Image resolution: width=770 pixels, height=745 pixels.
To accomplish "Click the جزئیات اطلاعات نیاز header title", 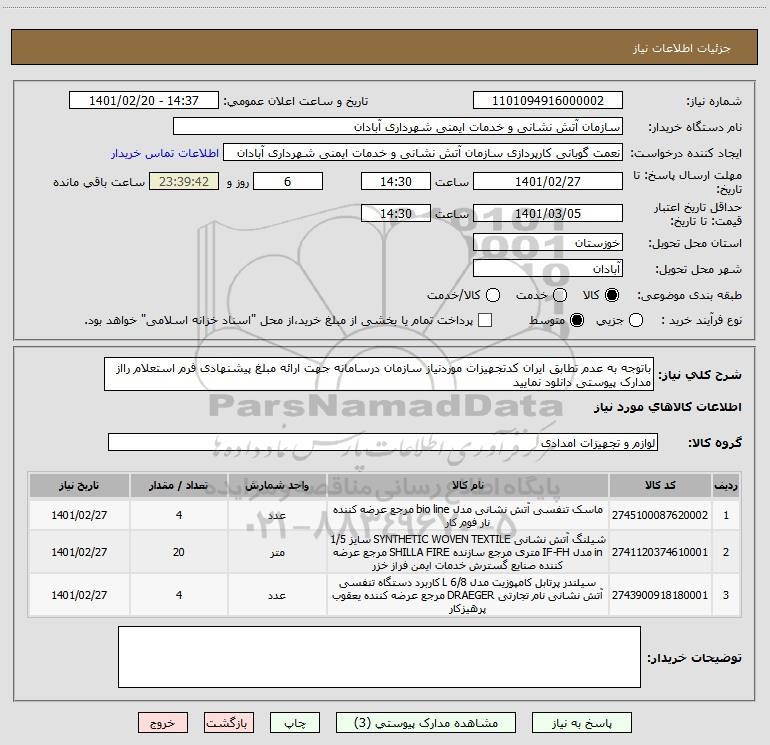I will coord(682,48).
